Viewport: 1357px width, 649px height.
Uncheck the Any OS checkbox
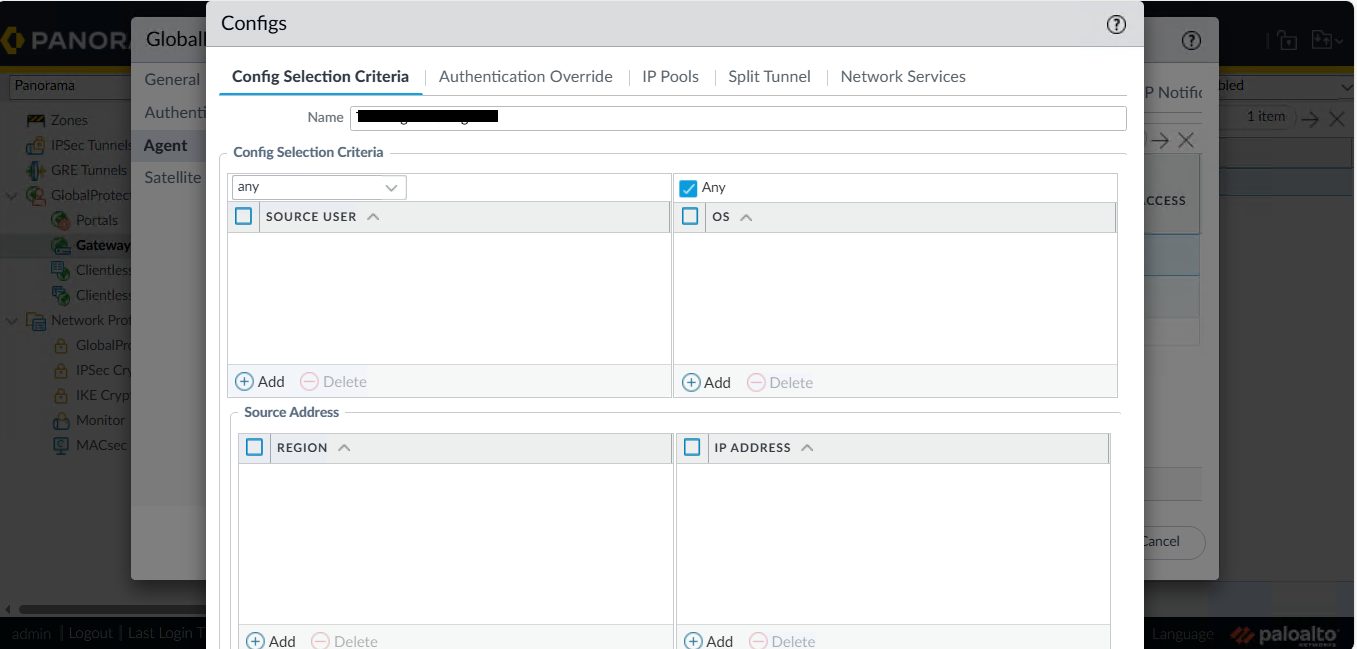point(688,188)
